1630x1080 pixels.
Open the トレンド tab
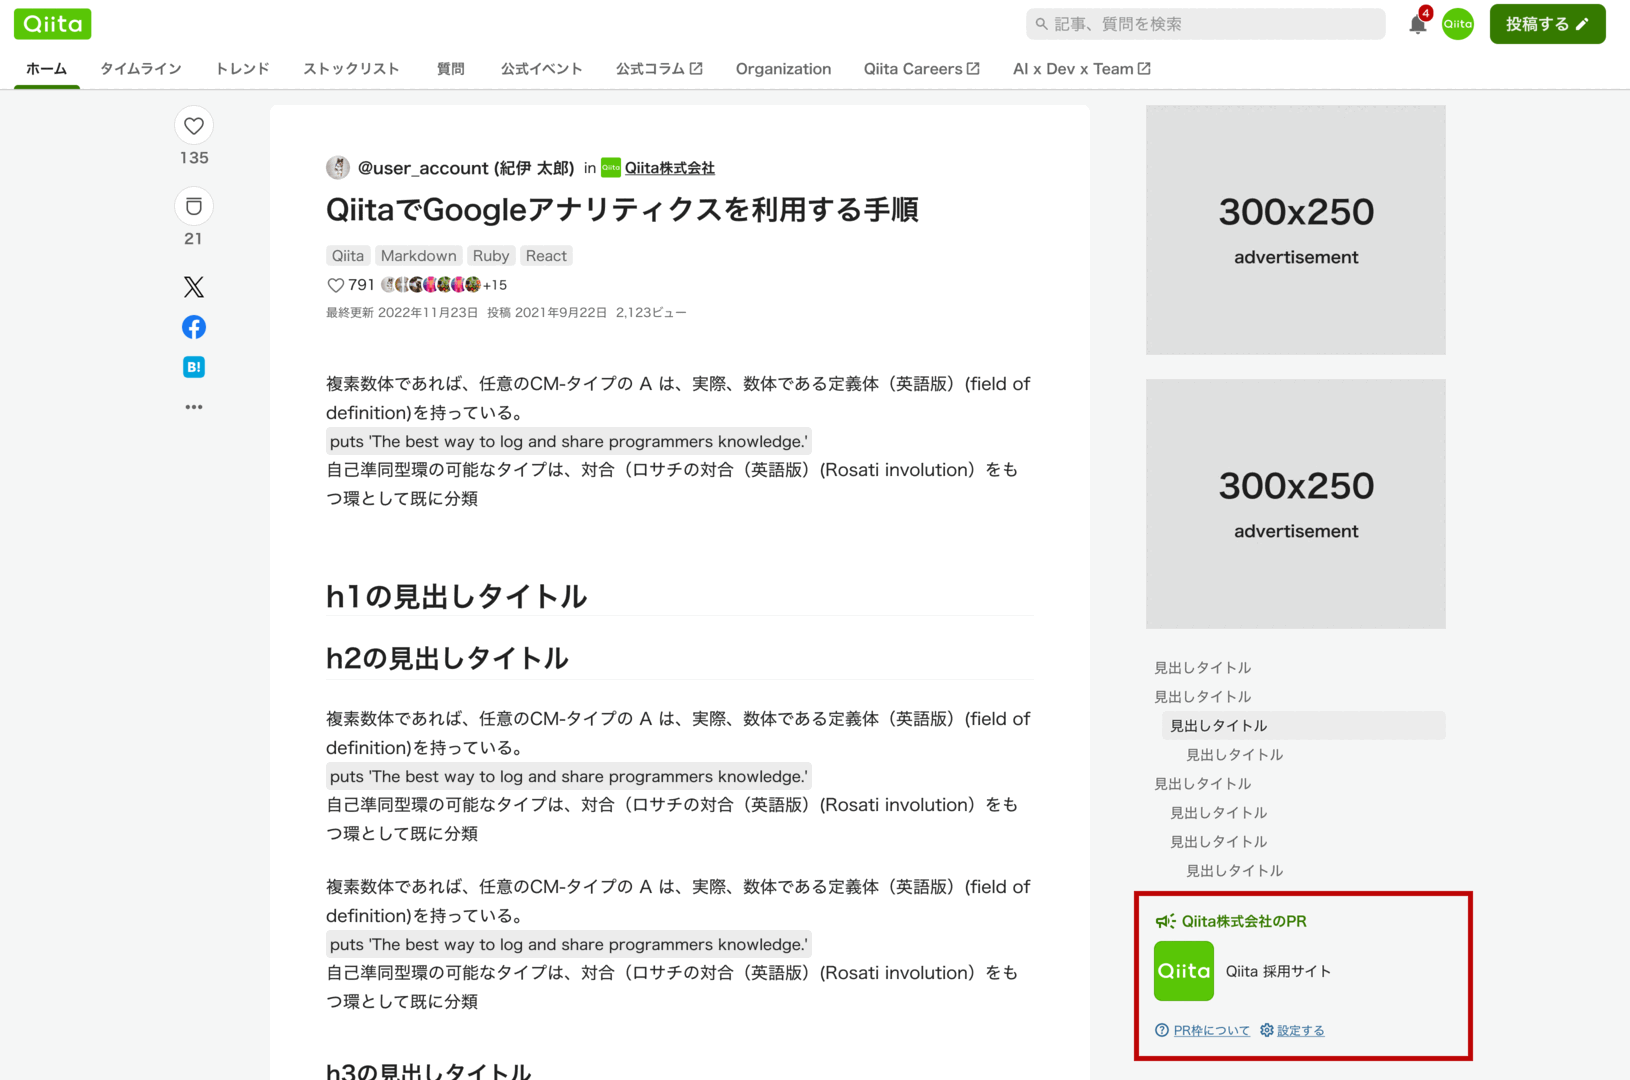pos(243,69)
